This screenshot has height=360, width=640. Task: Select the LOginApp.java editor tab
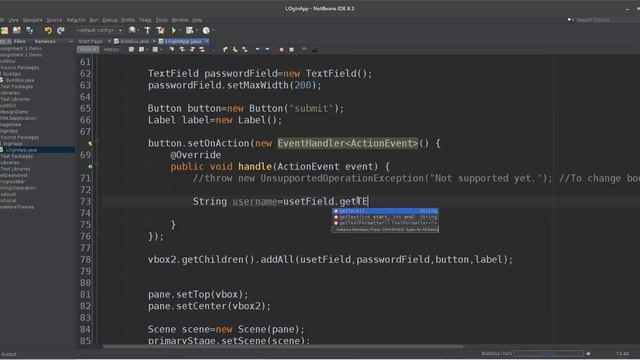pos(183,41)
